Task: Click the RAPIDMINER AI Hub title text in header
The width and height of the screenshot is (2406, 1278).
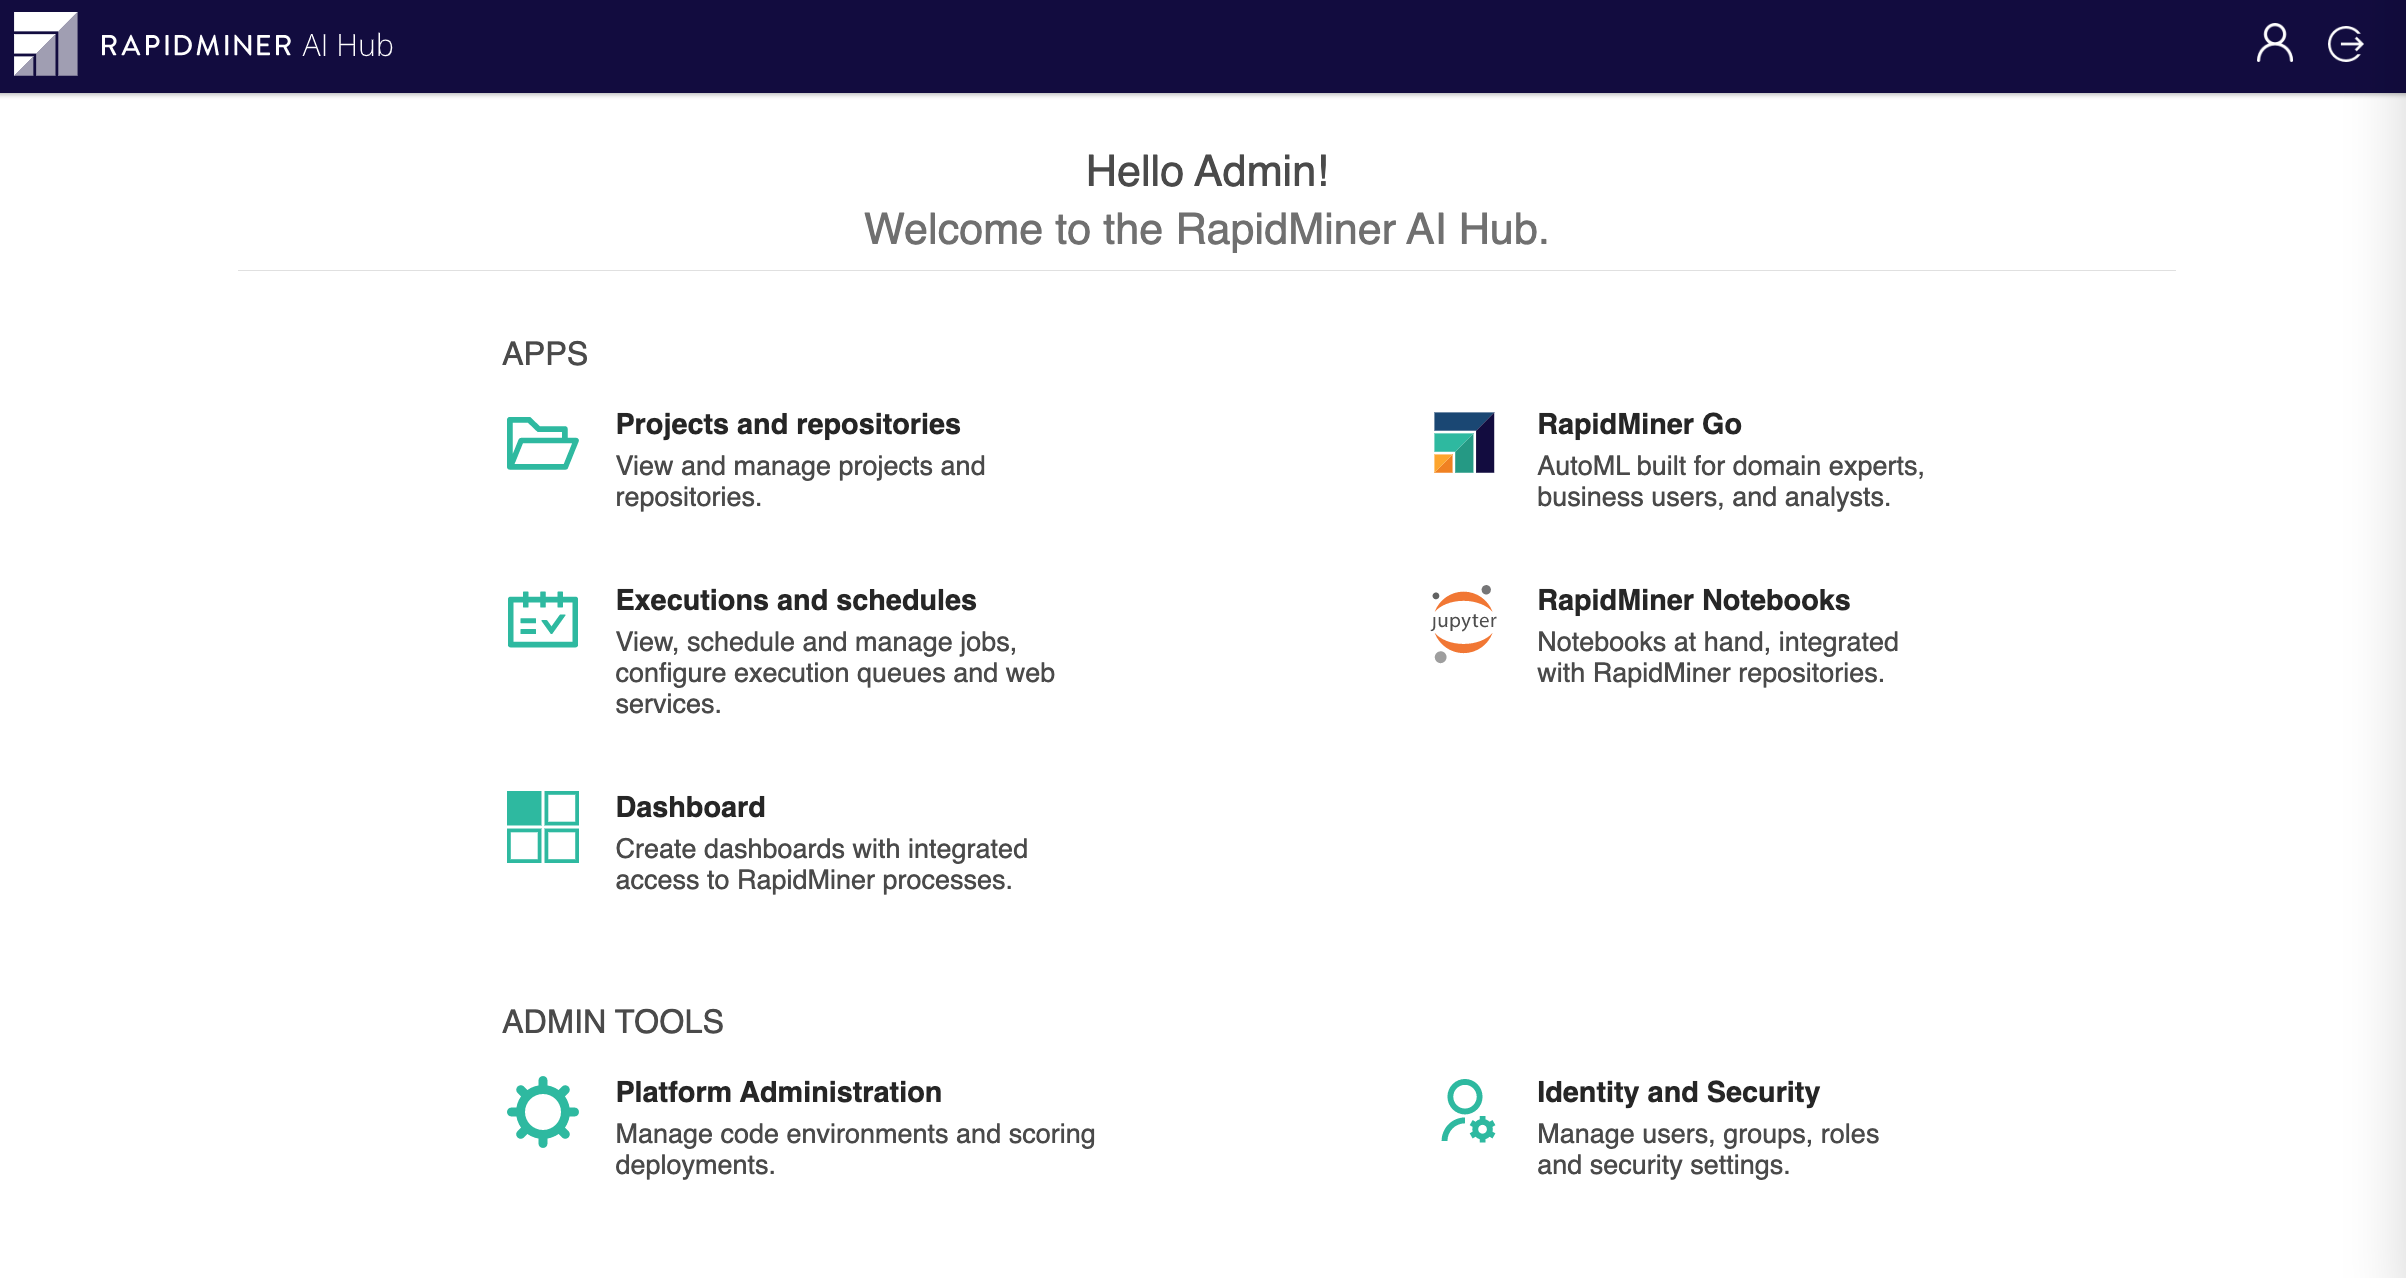Action: (x=245, y=43)
